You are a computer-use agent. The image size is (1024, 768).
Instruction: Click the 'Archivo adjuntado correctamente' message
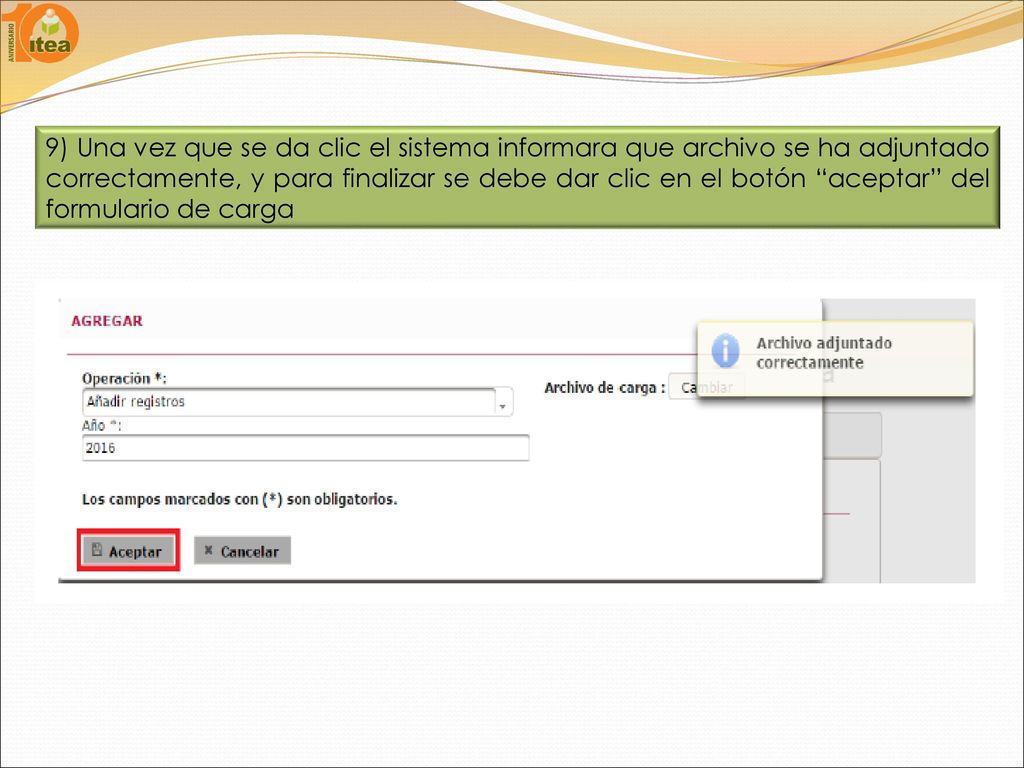tap(824, 353)
